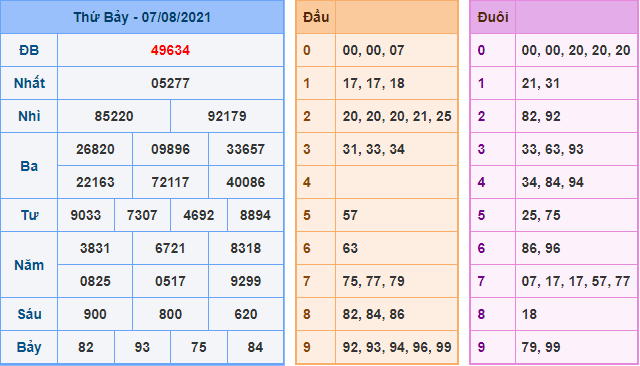Select Đuôi values 00, 00, 20, 20, 20
The image size is (640, 366).
click(576, 50)
